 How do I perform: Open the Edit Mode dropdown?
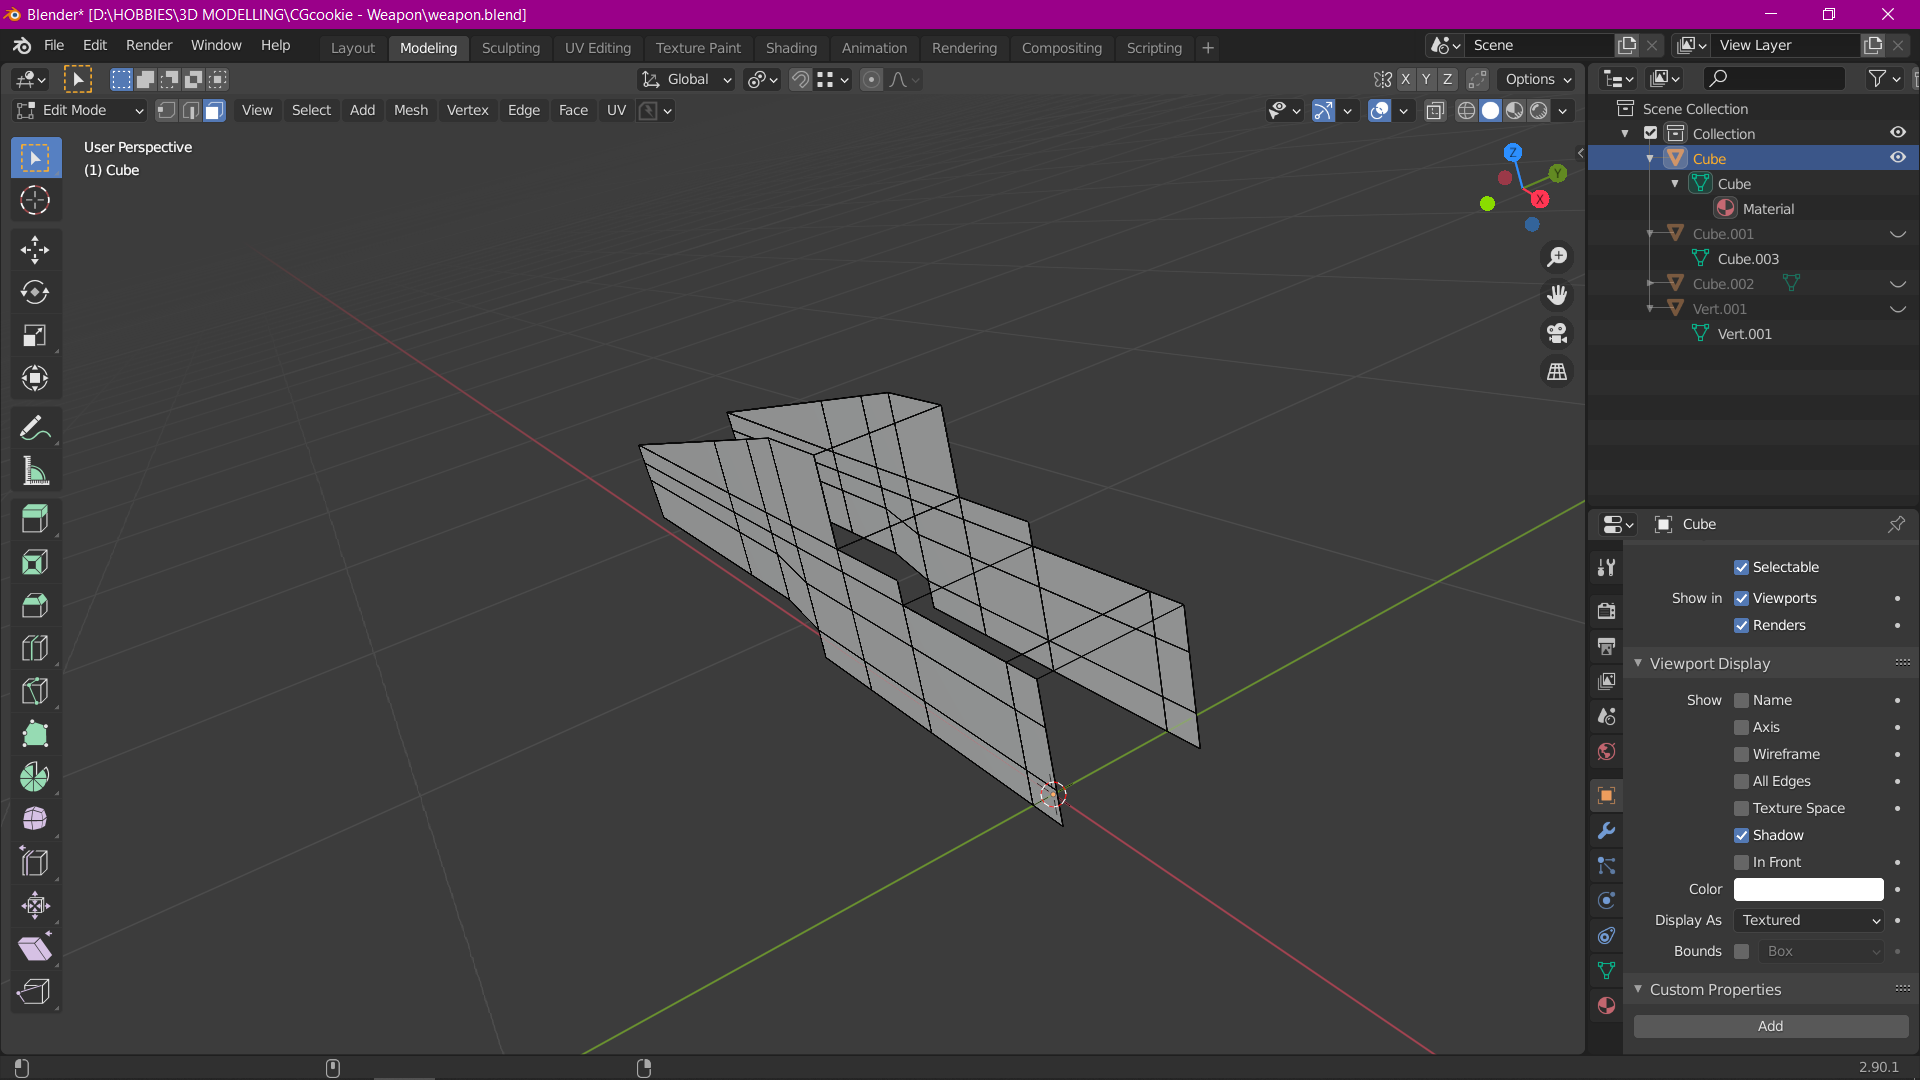80,111
